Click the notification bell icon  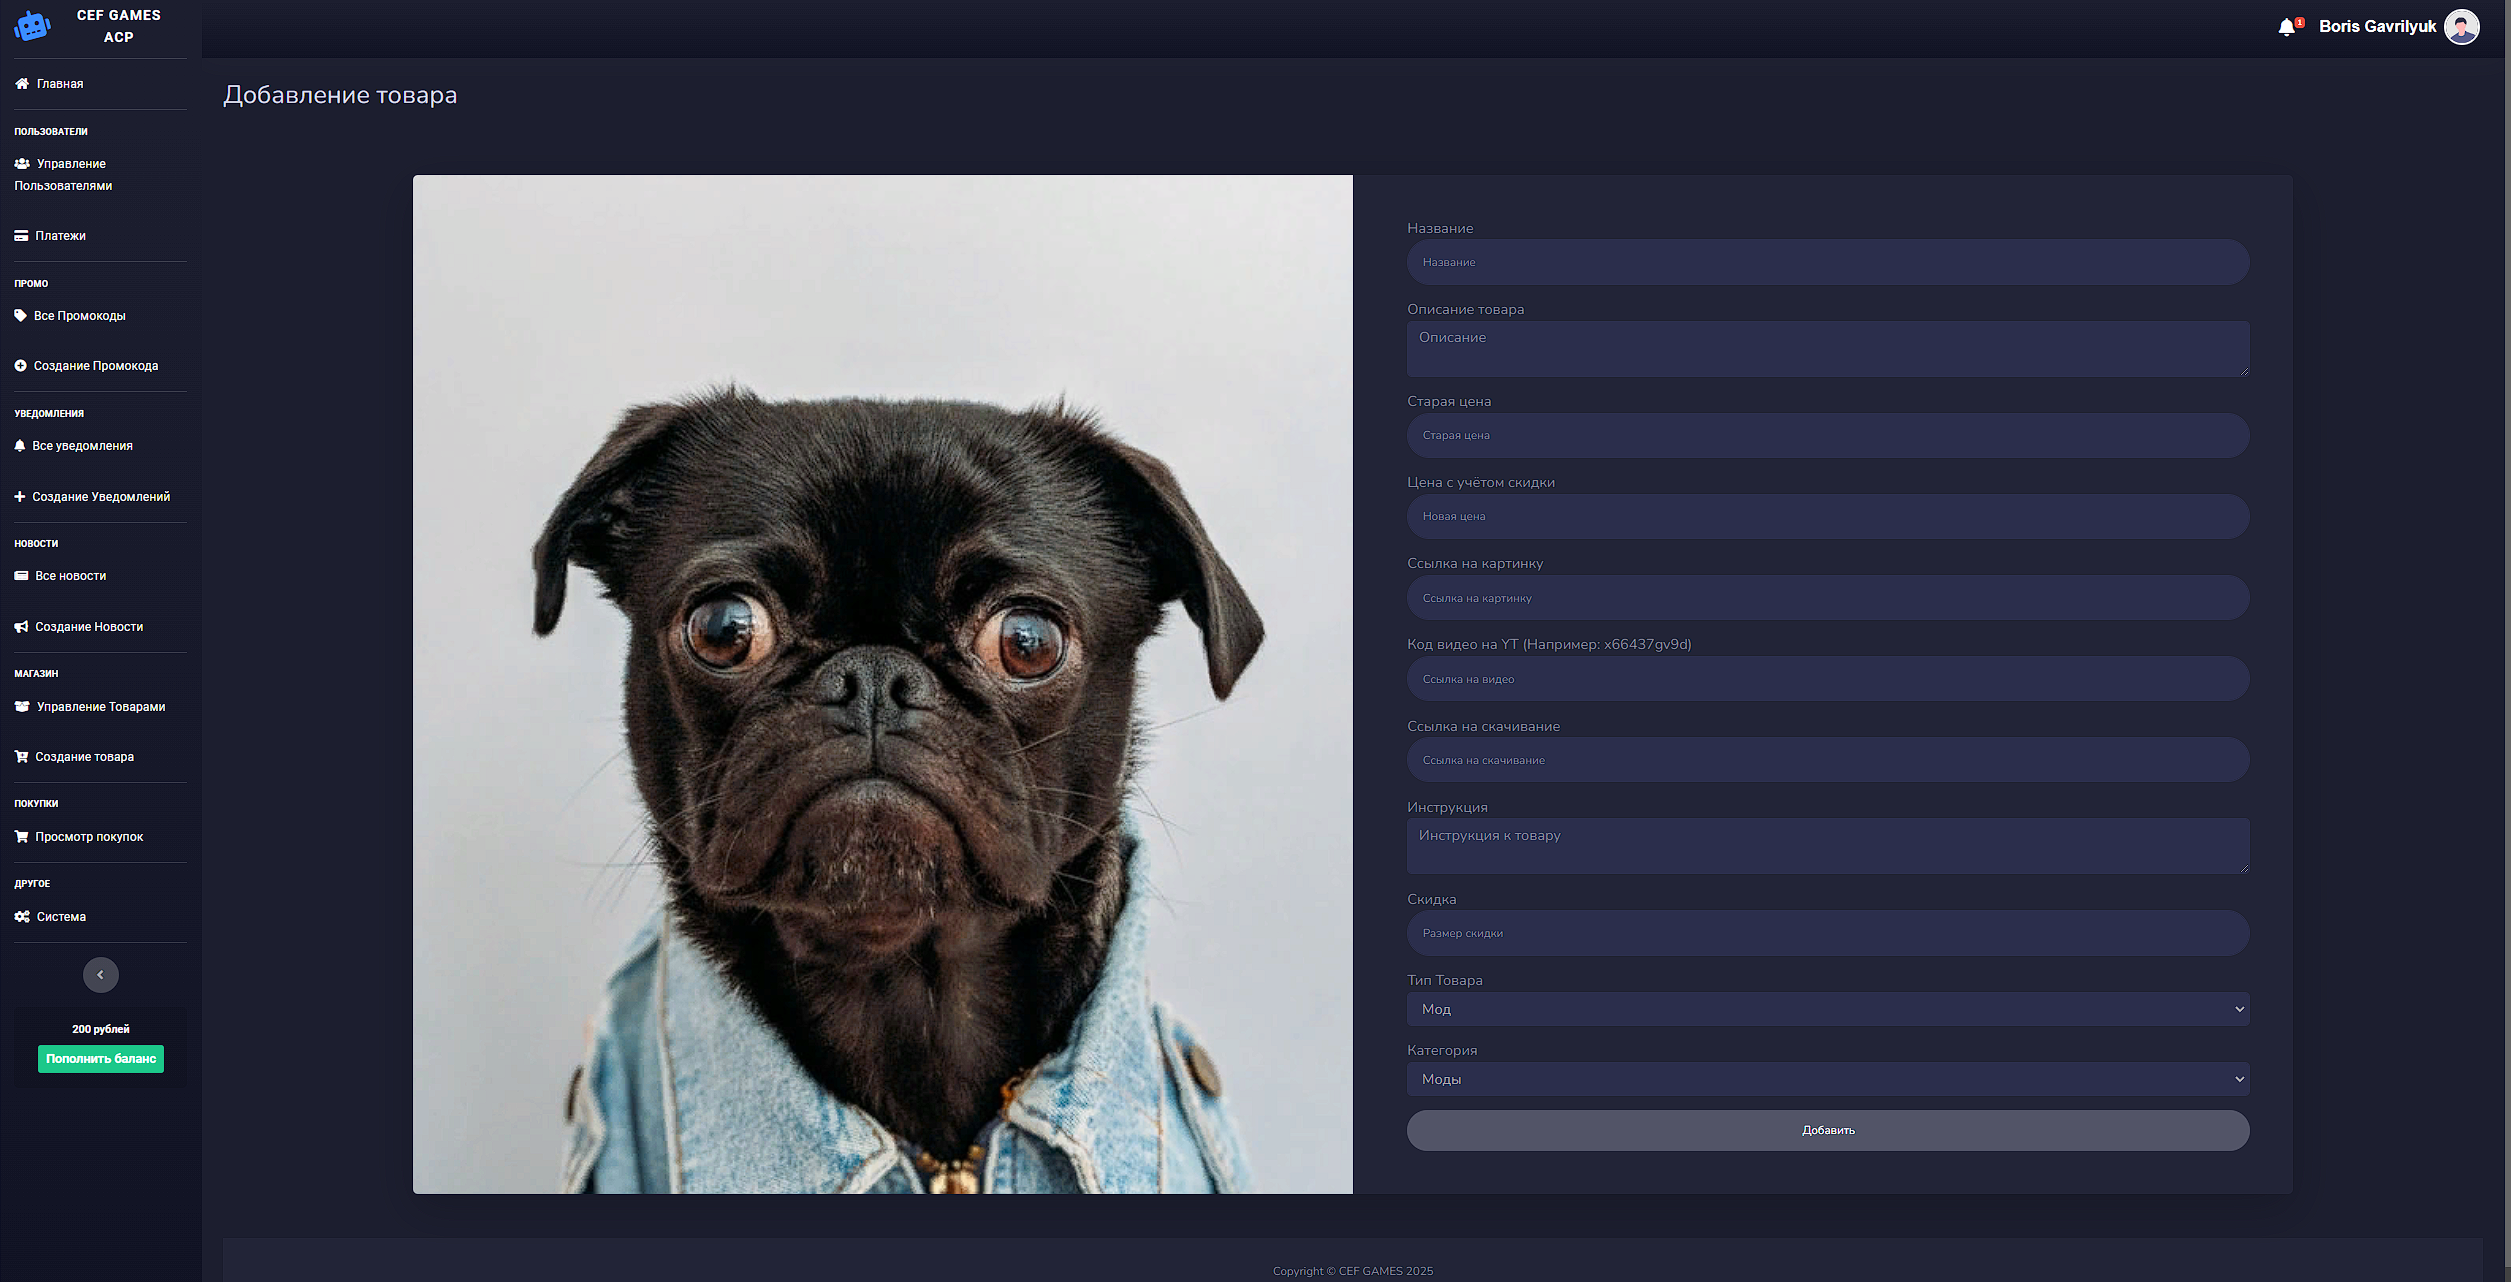point(2286,28)
